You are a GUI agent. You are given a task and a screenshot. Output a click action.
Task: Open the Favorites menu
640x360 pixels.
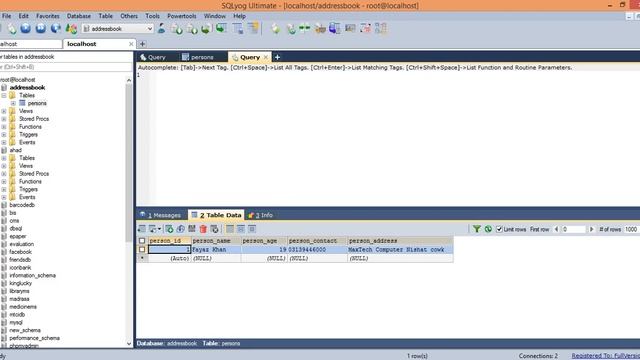[x=48, y=16]
